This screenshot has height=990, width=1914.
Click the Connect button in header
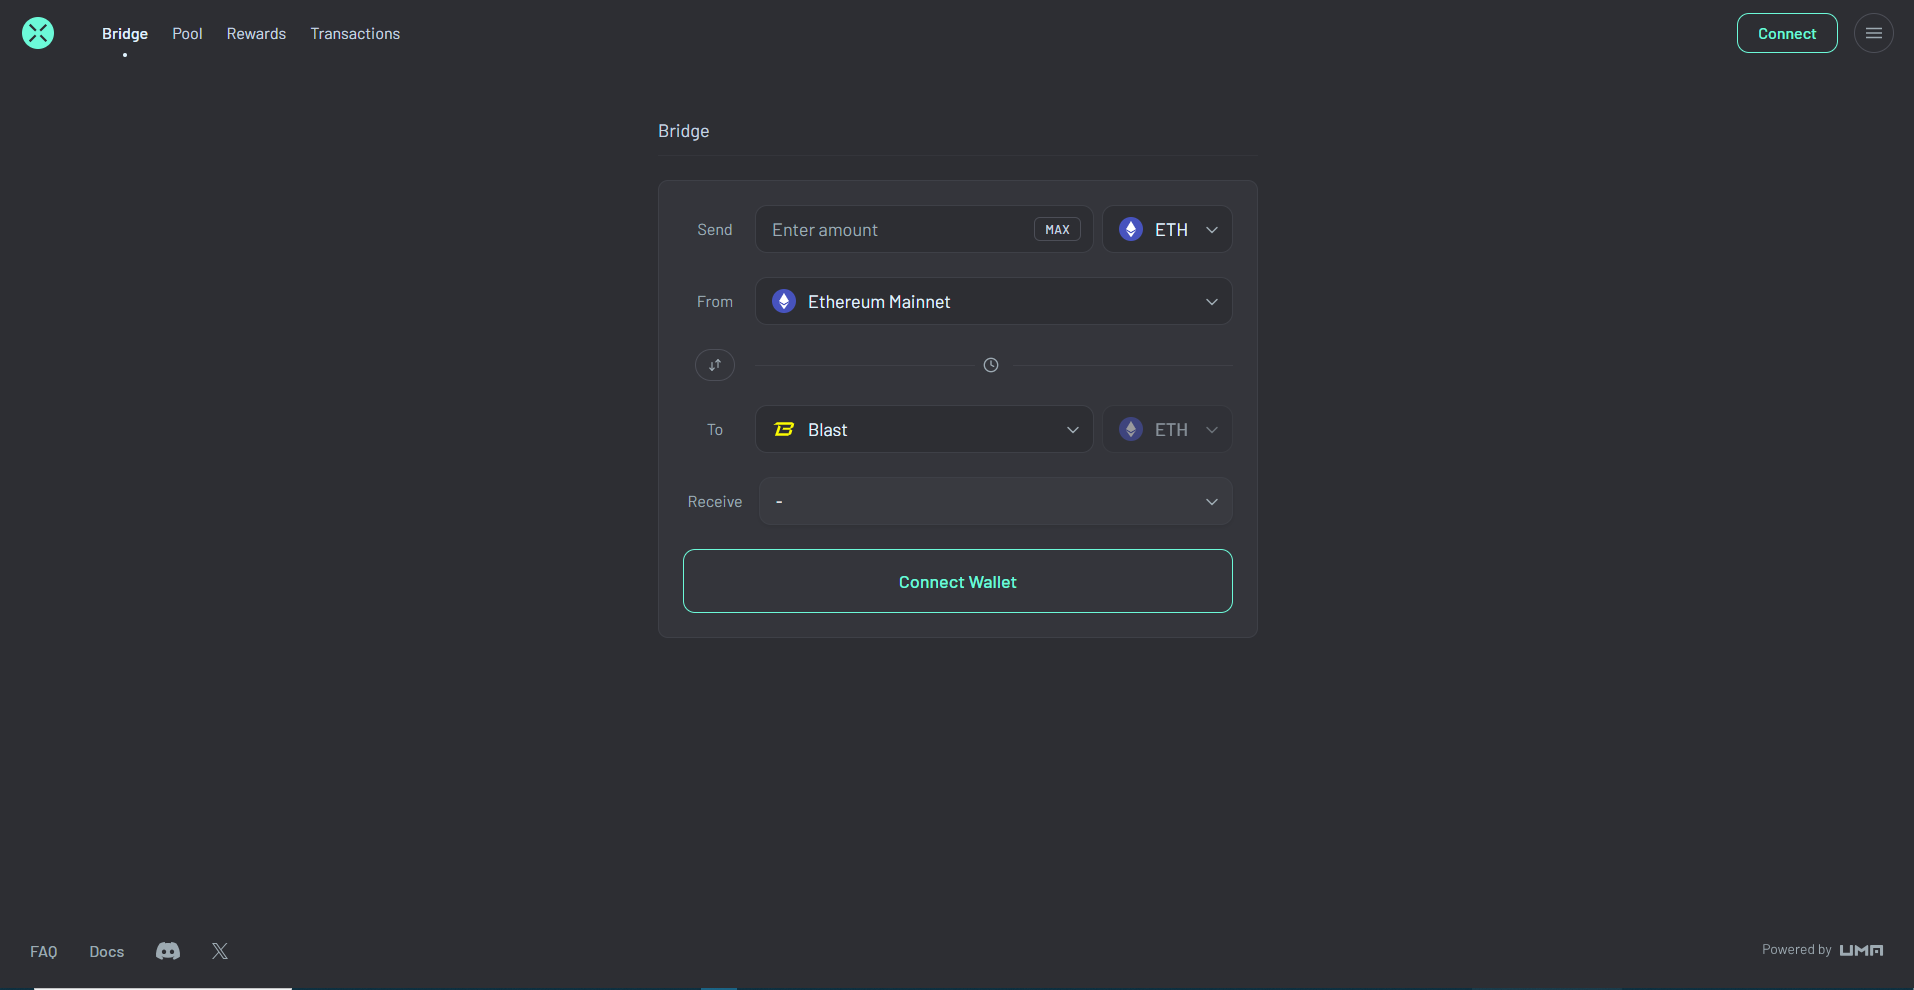point(1786,33)
